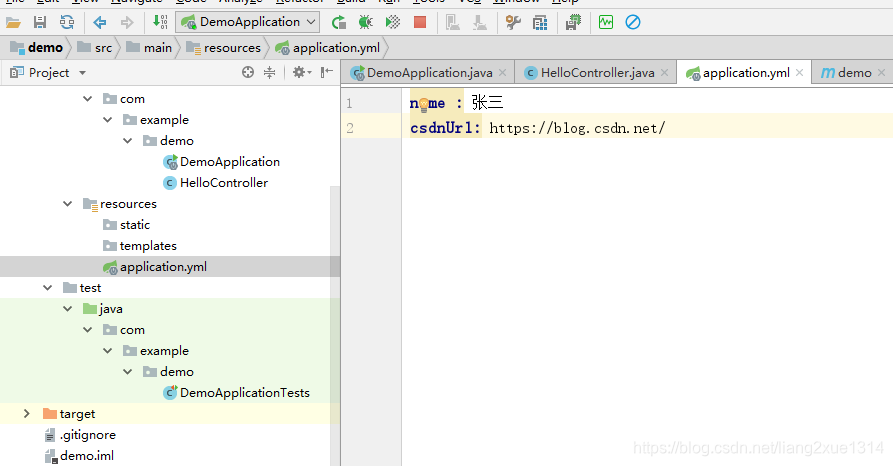Click the Scroll from Source target icon

click(248, 72)
